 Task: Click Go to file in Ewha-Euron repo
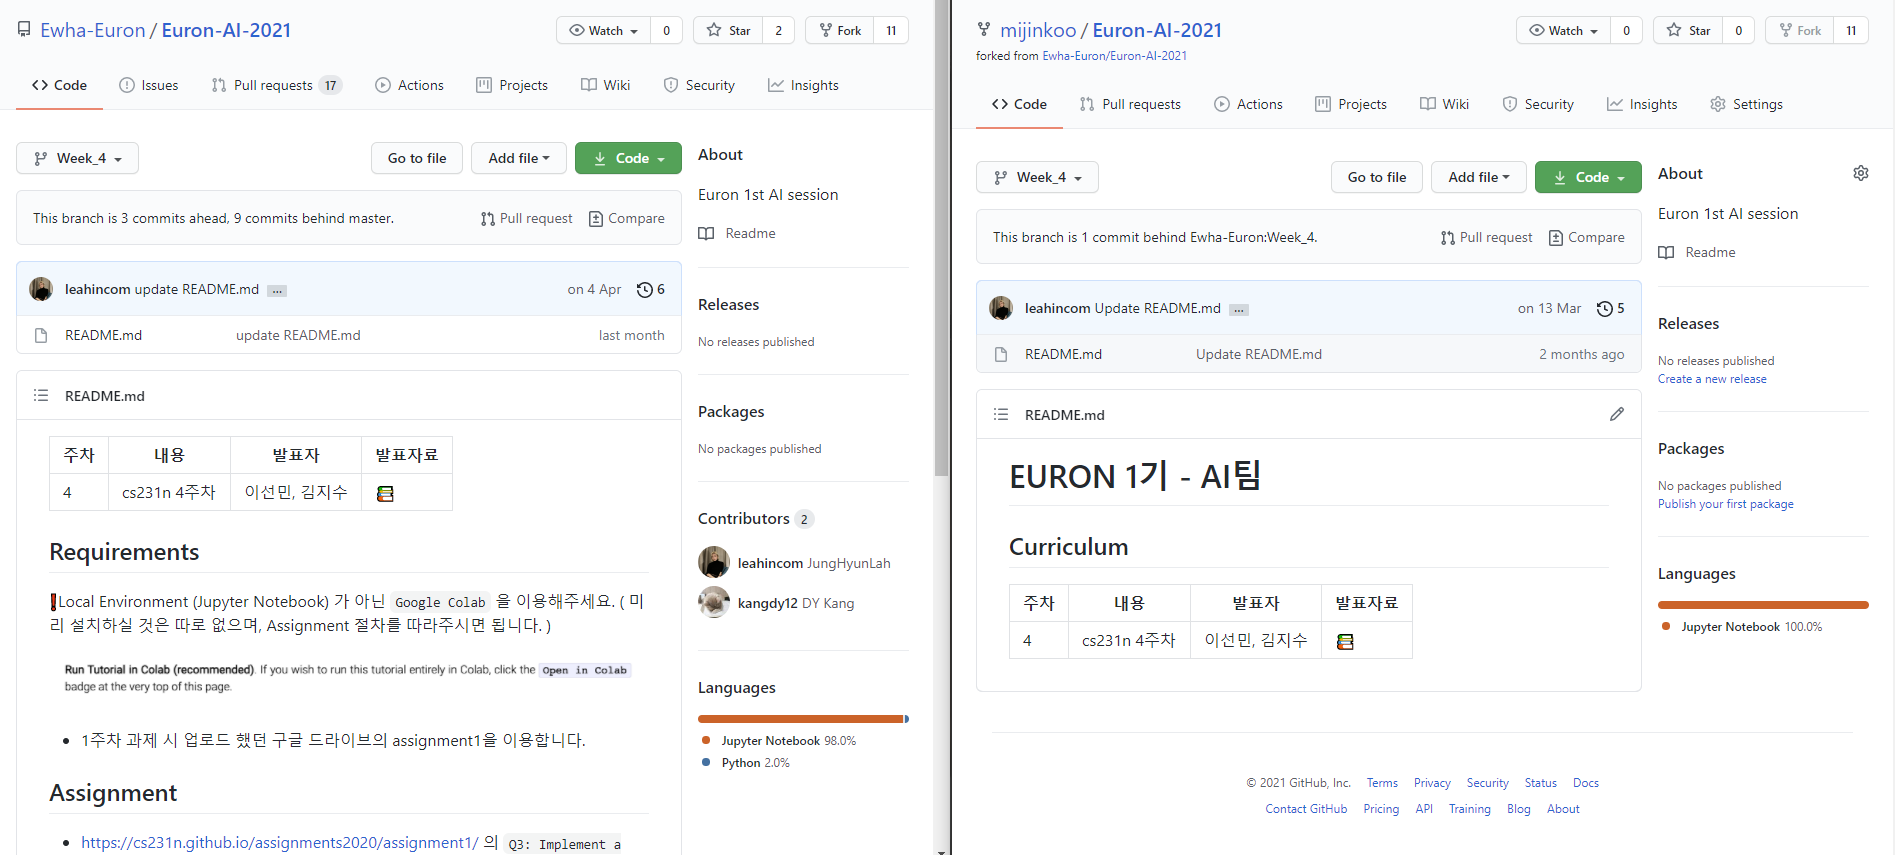pyautogui.click(x=417, y=158)
